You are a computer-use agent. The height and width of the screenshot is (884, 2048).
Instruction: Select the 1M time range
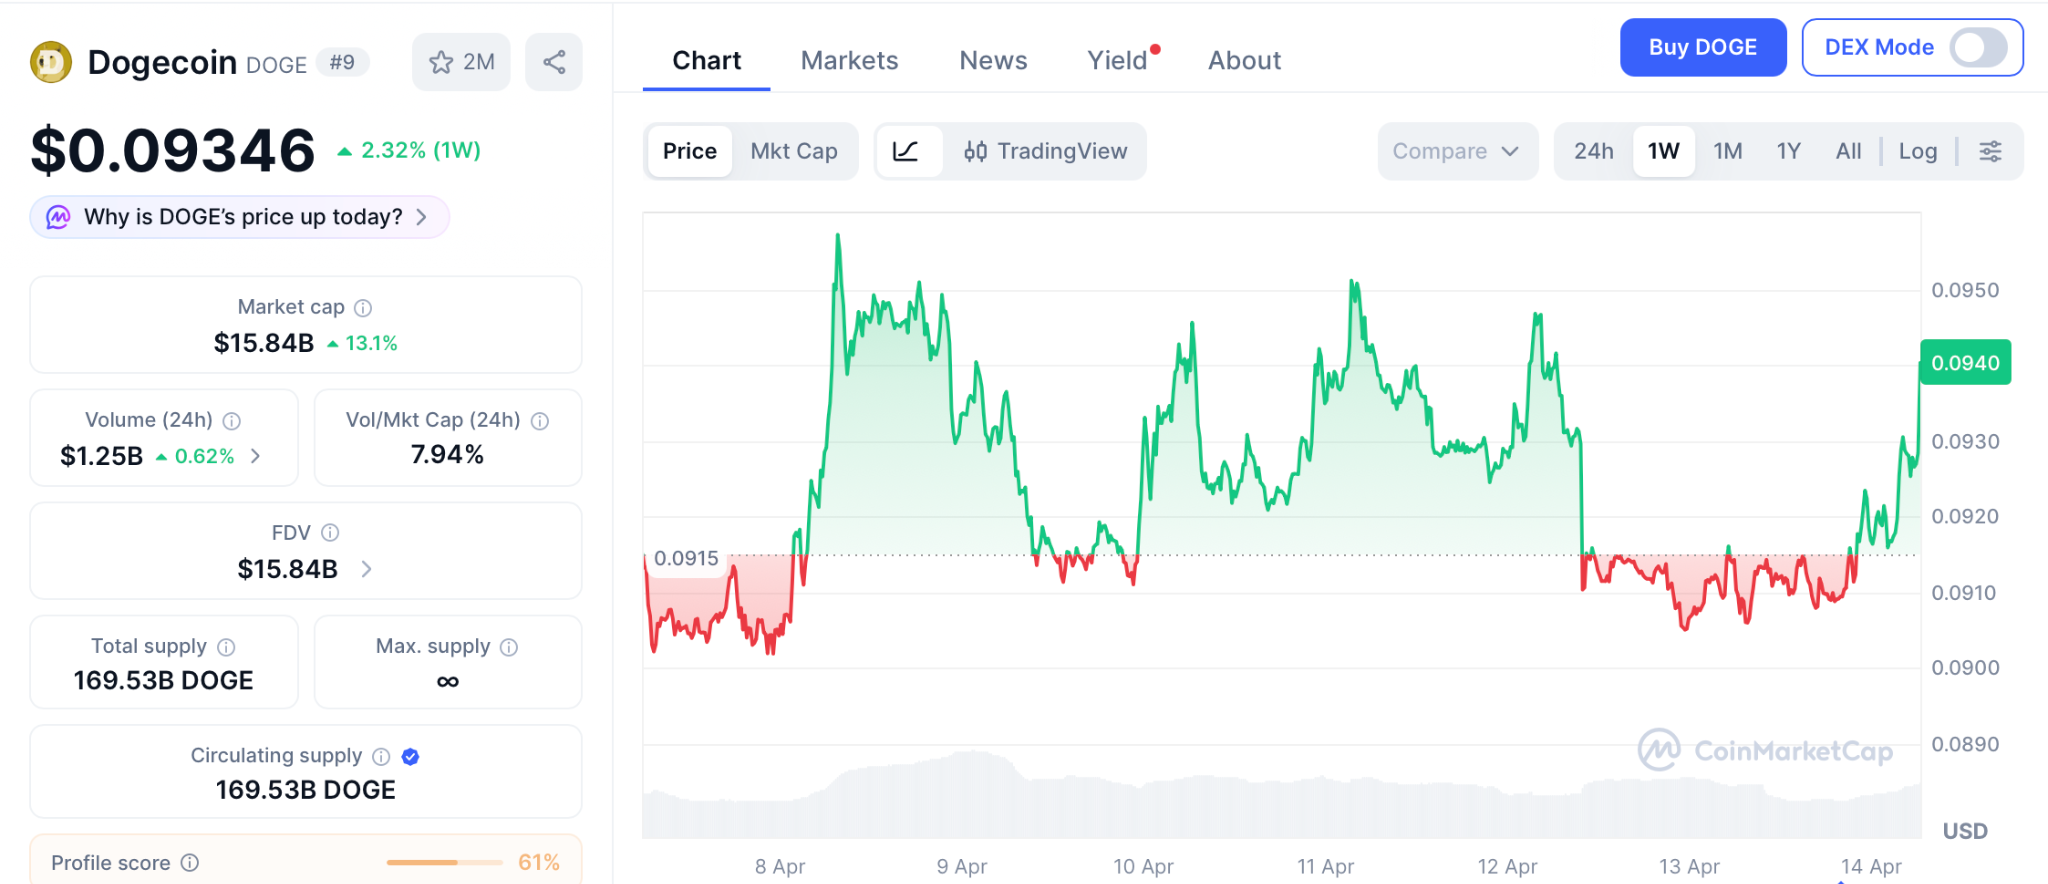click(x=1727, y=151)
